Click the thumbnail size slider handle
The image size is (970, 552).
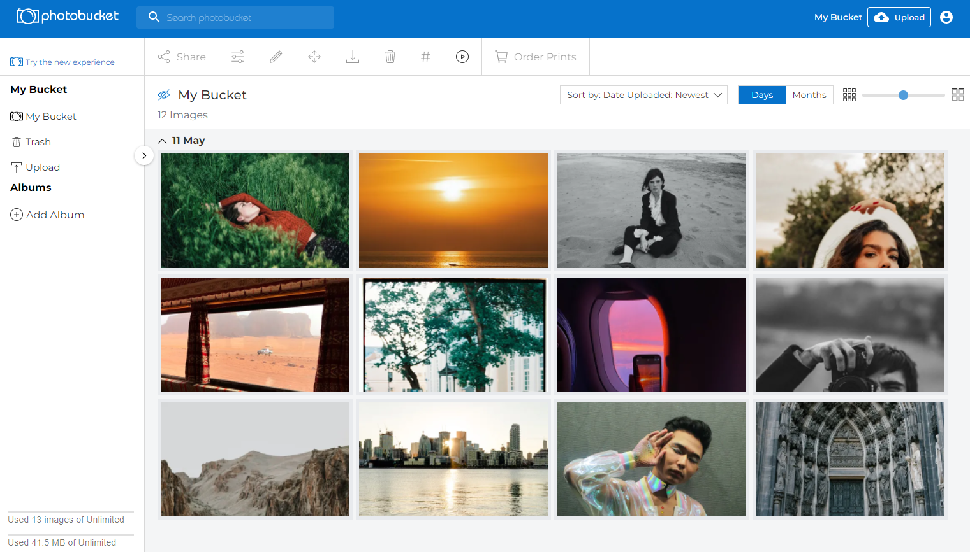(903, 95)
